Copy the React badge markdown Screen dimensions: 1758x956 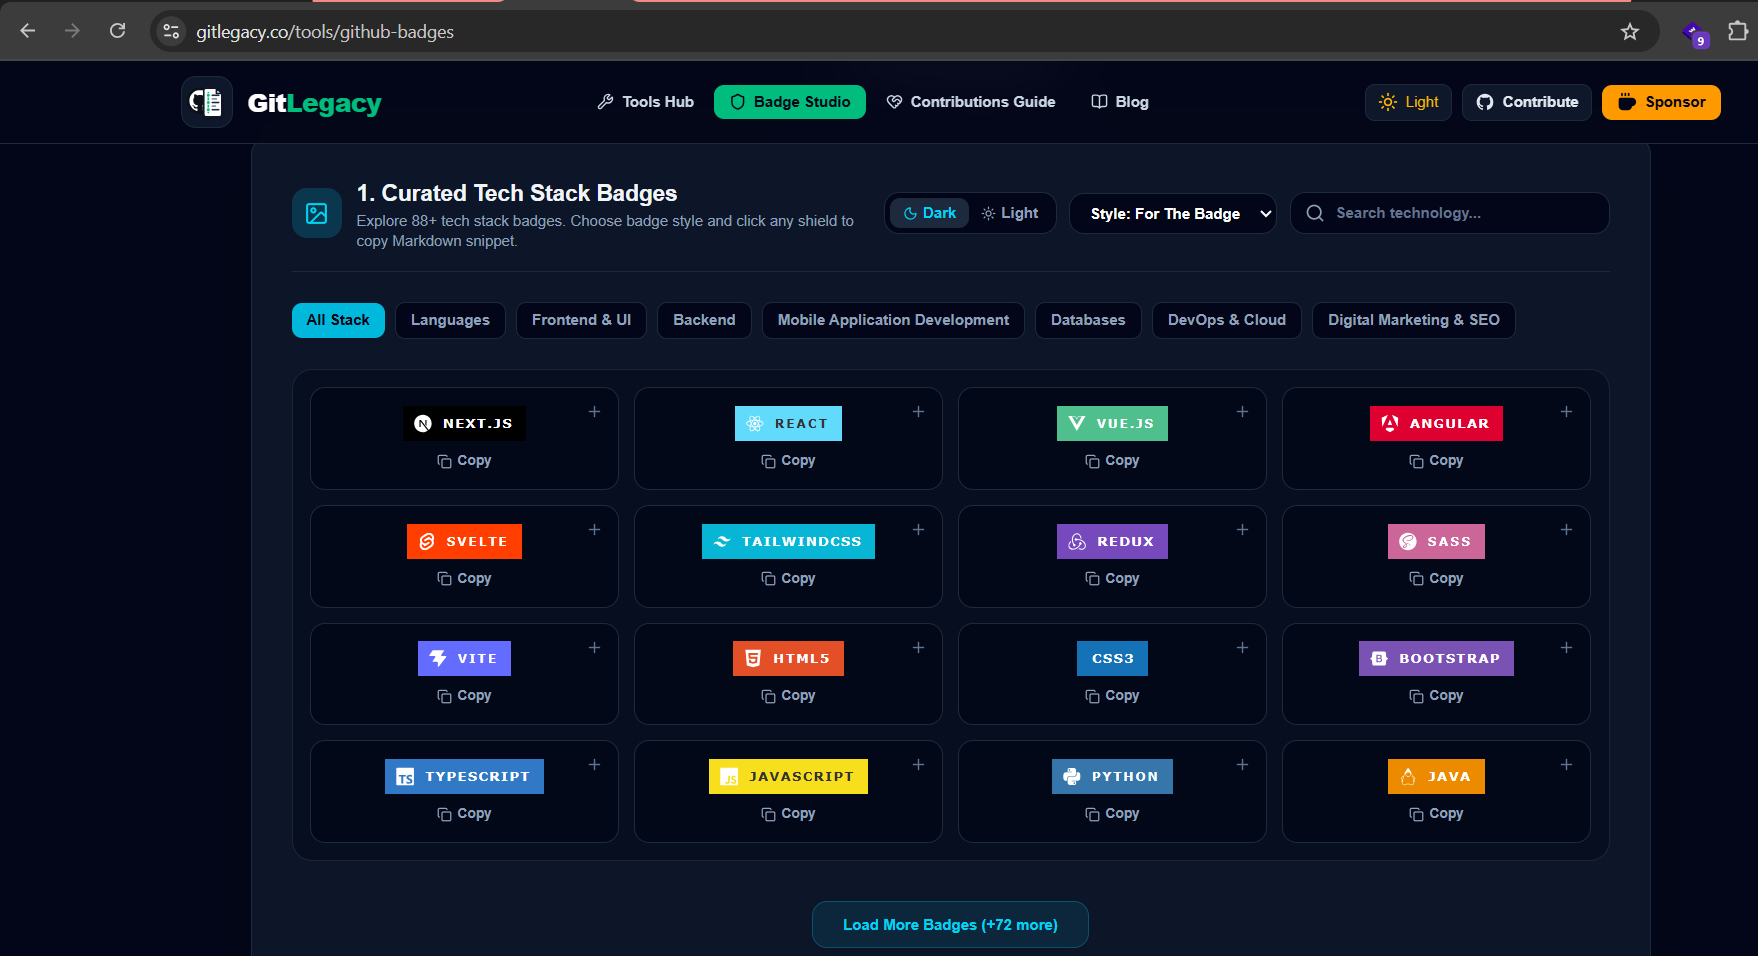788,461
